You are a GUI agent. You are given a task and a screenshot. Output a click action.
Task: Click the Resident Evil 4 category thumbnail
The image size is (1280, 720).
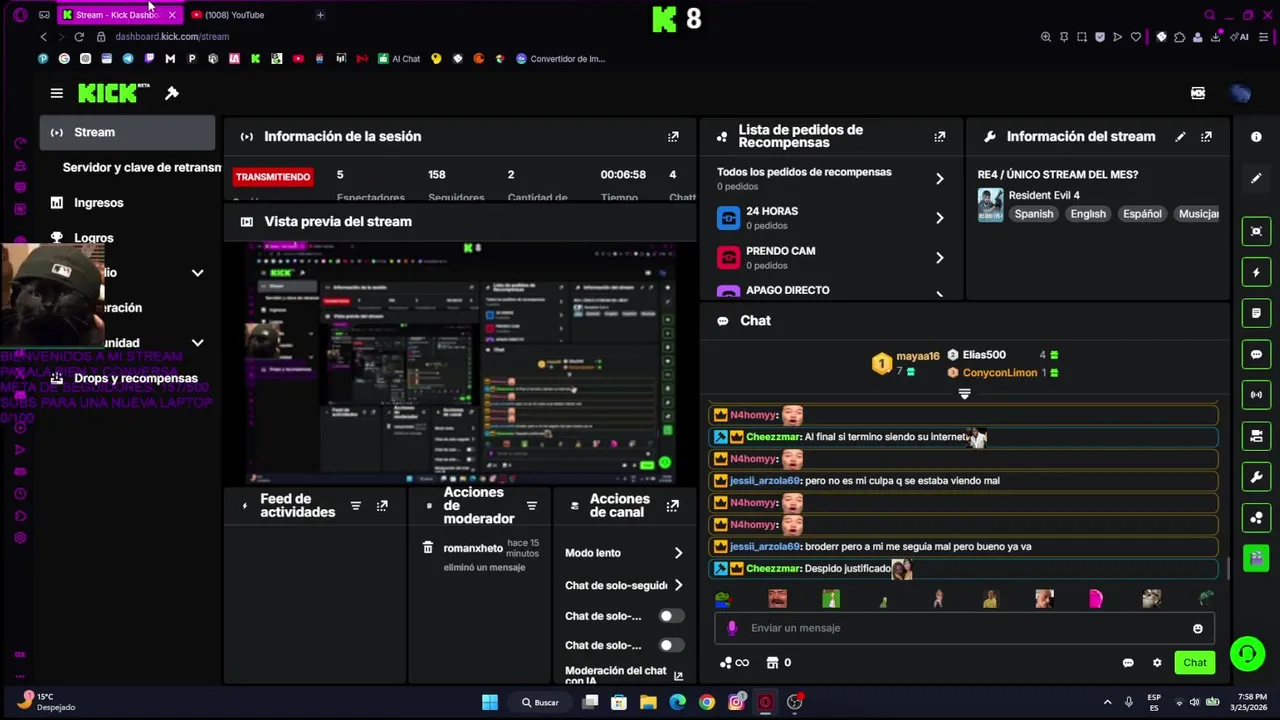(x=990, y=205)
